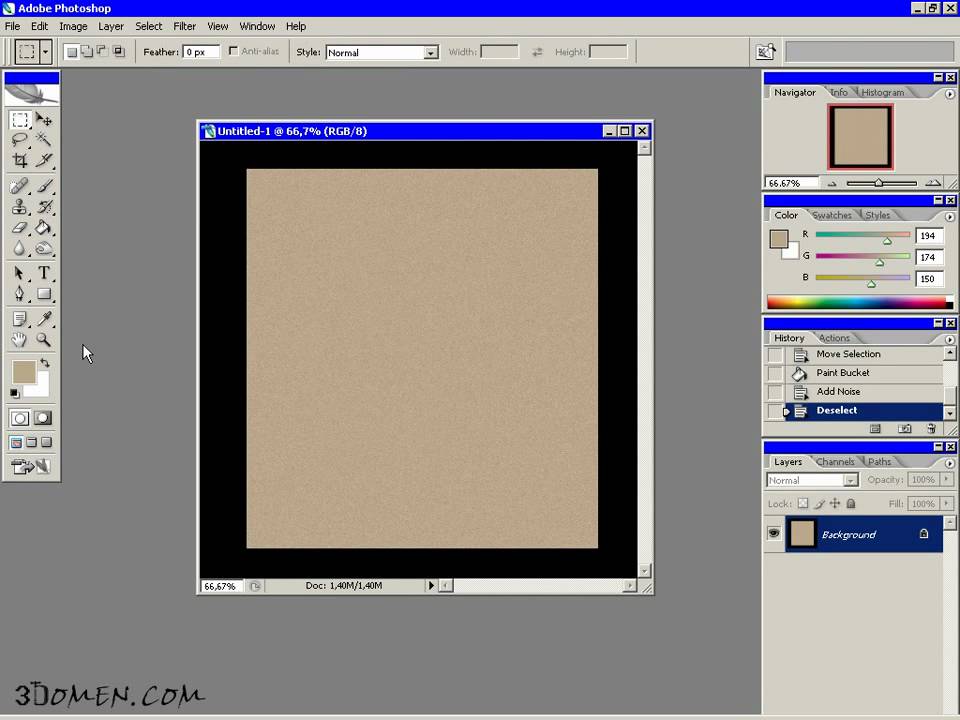Open the tool preset picker arrow

click(x=45, y=52)
